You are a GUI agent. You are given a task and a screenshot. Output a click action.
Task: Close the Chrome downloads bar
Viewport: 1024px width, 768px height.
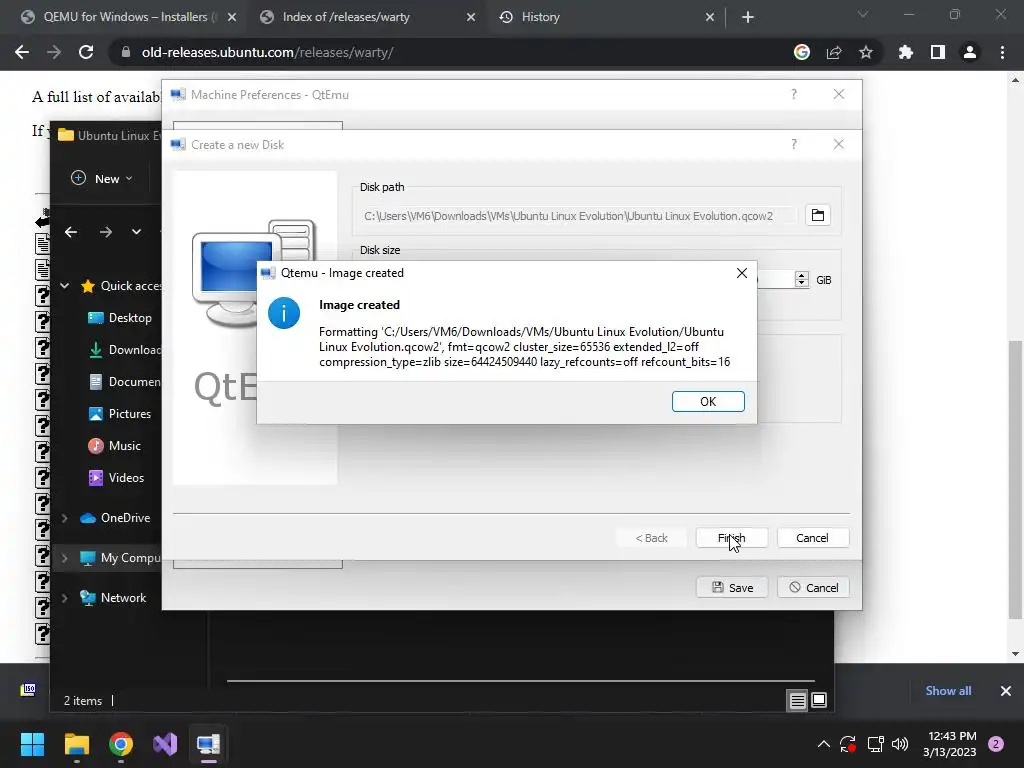[x=1006, y=691]
